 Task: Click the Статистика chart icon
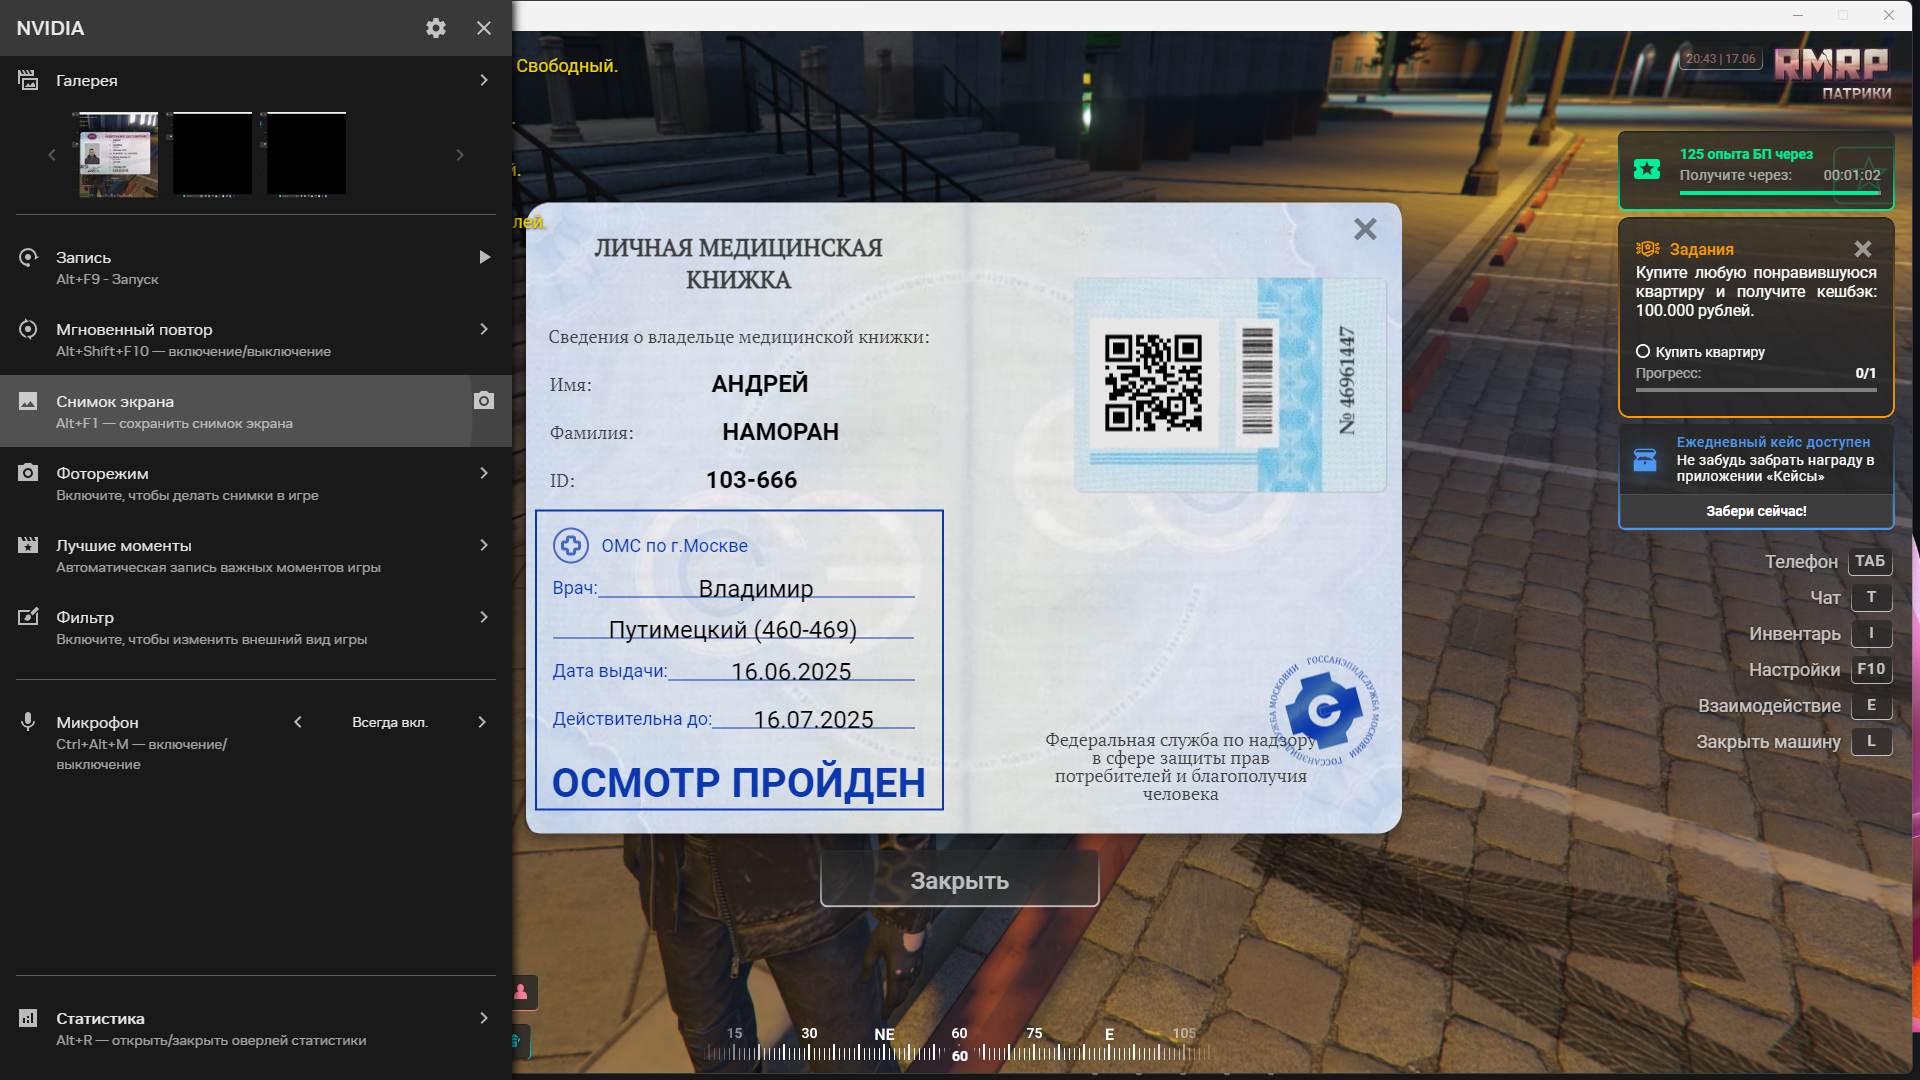[x=28, y=1018]
